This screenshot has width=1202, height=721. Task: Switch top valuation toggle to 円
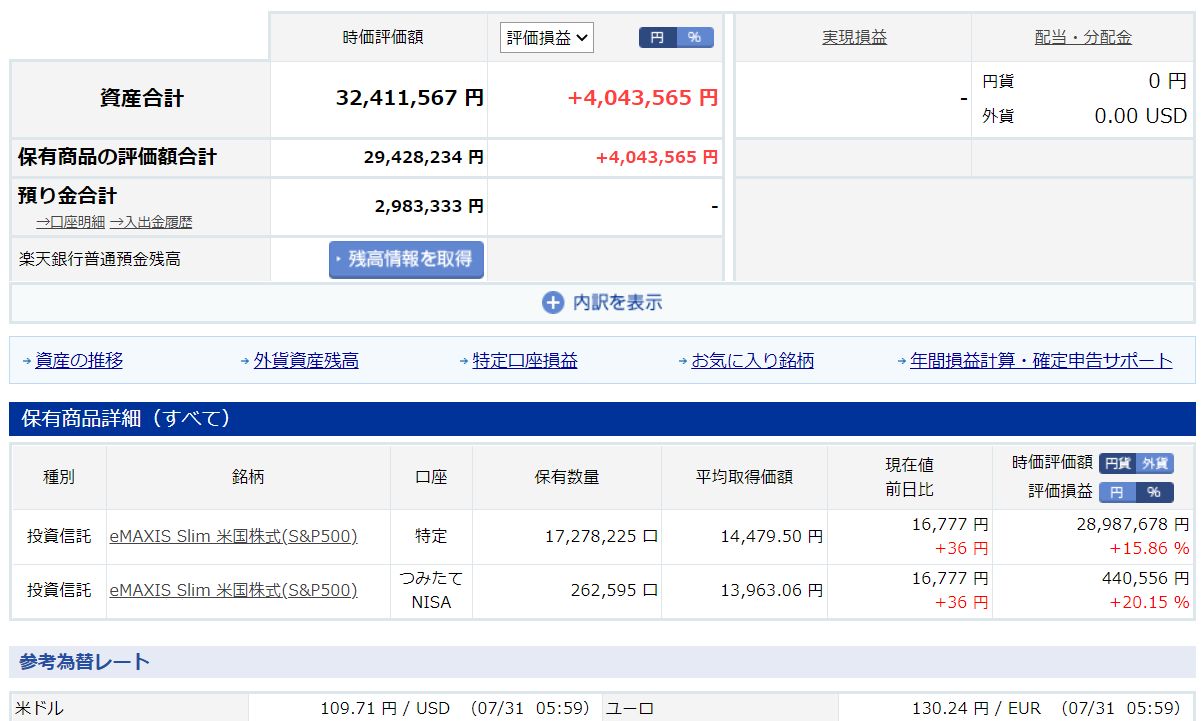point(657,38)
